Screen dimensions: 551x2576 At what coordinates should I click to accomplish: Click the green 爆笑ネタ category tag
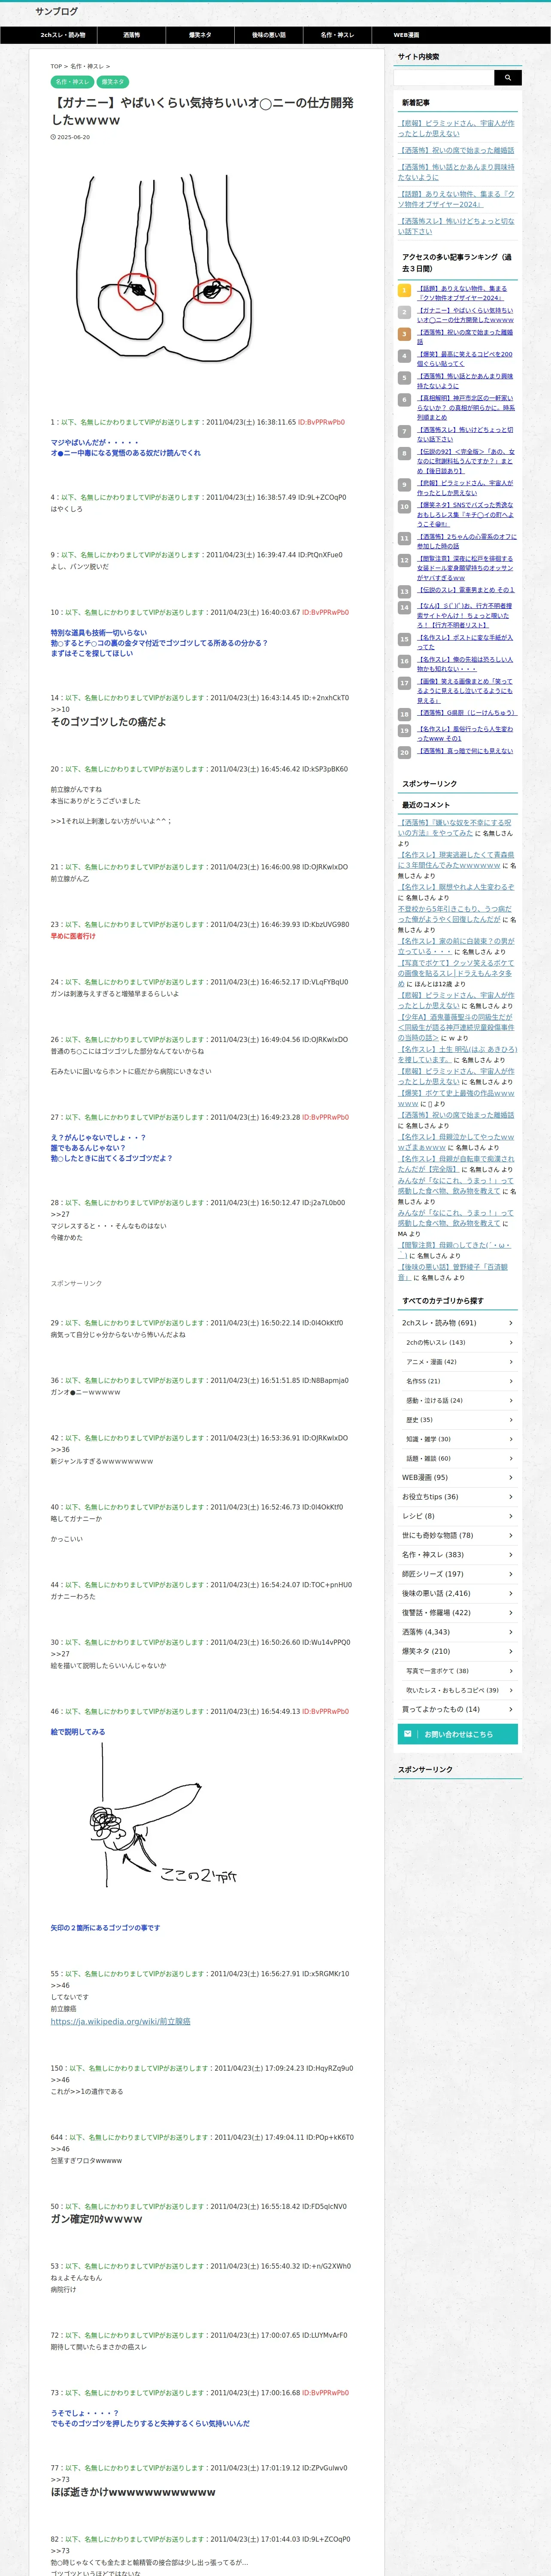tap(113, 82)
